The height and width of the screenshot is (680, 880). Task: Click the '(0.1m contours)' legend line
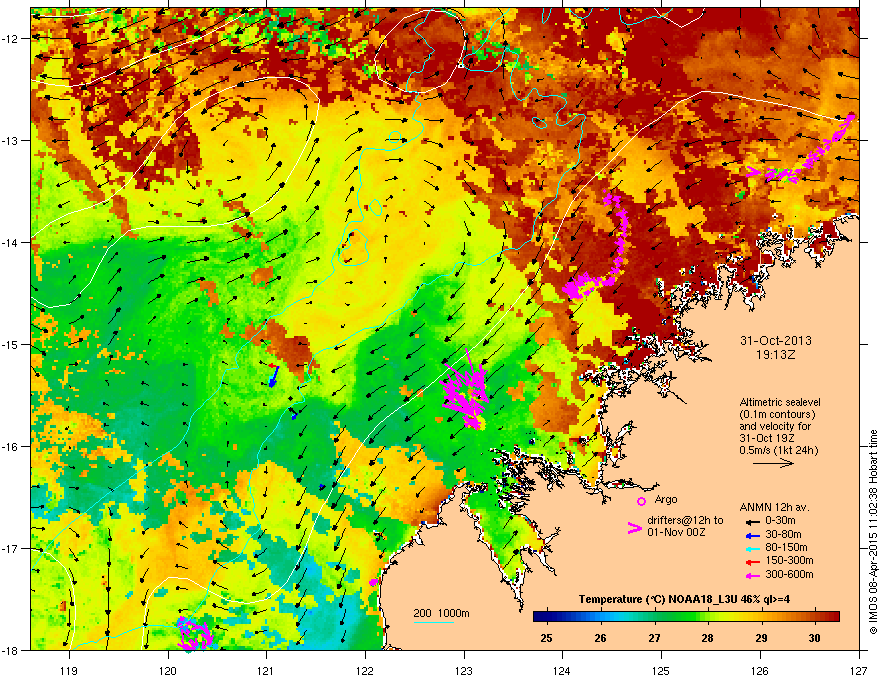[777, 414]
